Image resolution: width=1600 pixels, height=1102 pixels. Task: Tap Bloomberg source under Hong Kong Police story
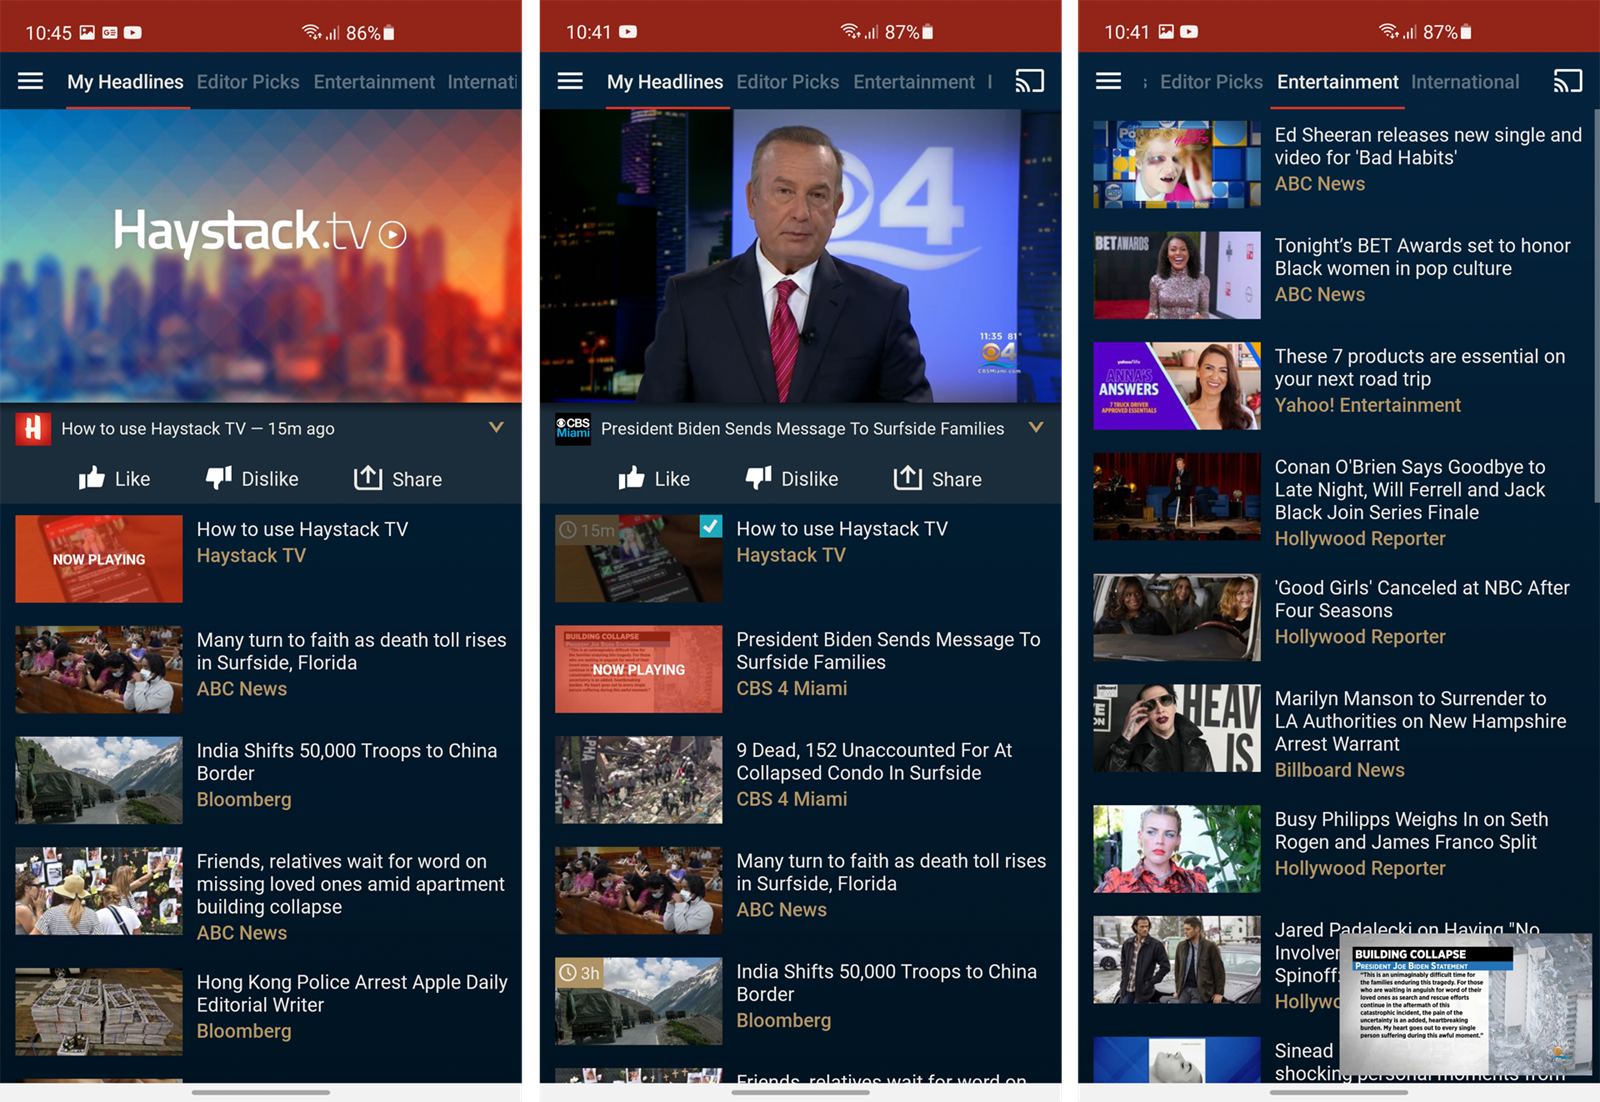click(244, 1031)
